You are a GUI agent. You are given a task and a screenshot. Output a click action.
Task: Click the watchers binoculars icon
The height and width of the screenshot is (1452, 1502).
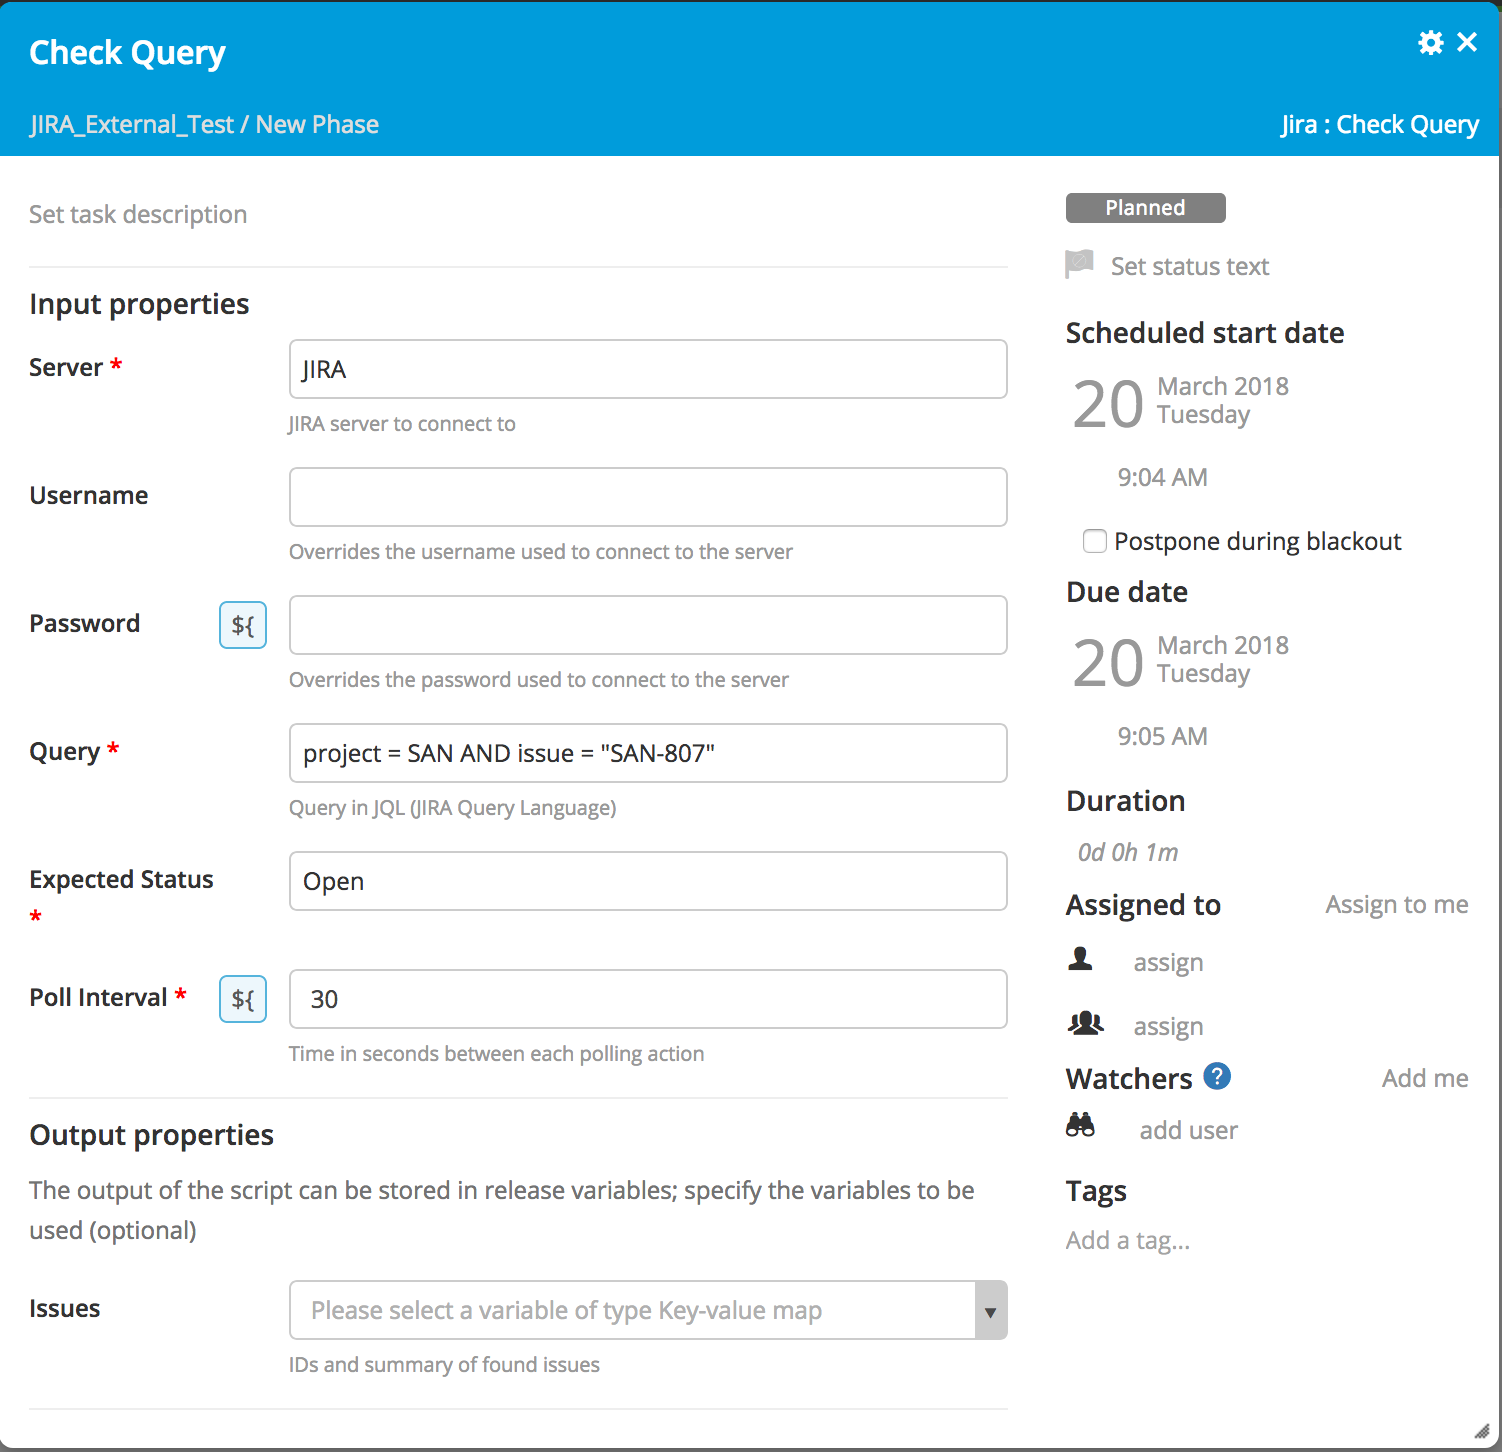(1080, 1125)
